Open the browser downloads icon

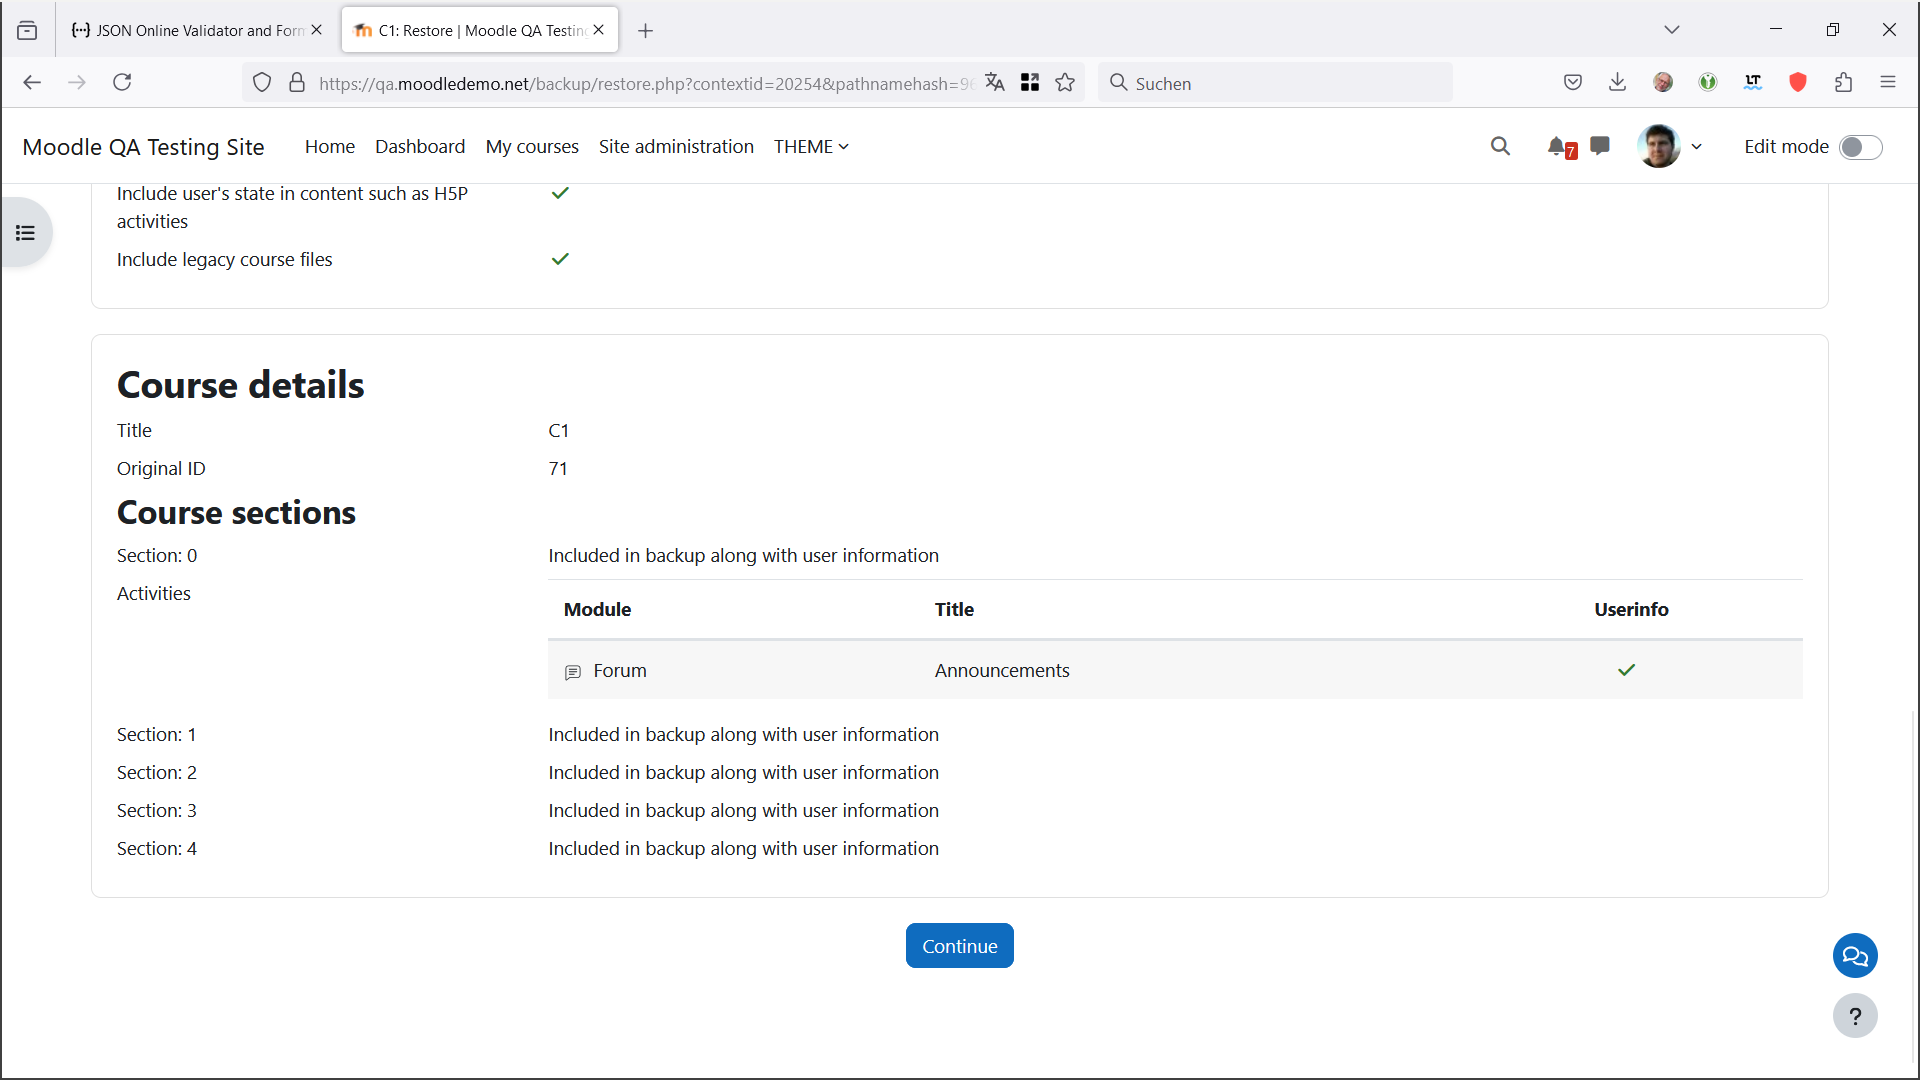(1617, 83)
